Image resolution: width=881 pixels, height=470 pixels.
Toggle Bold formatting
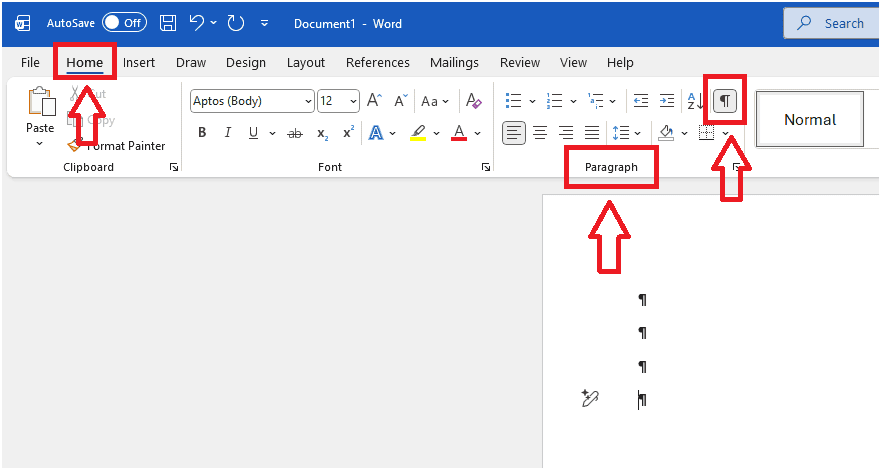coord(202,133)
